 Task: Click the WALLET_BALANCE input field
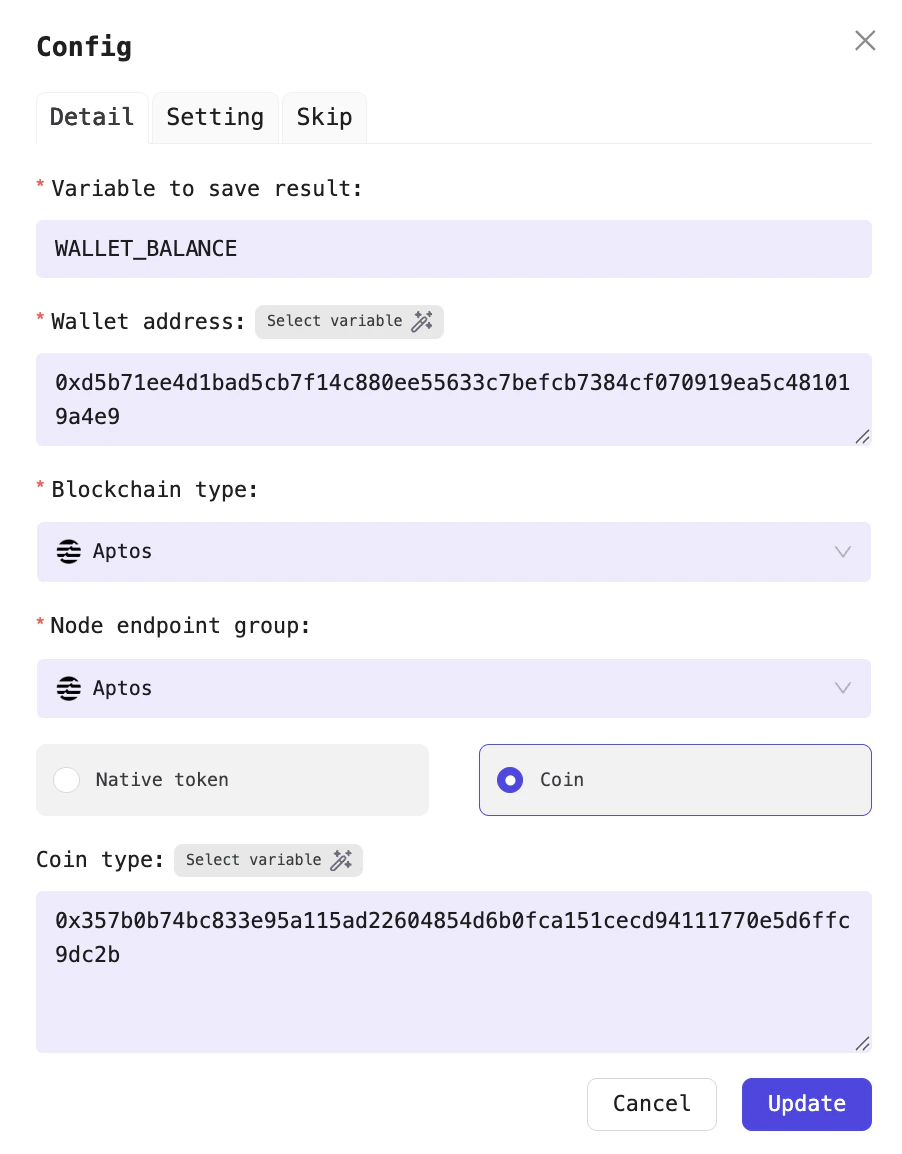[453, 248]
